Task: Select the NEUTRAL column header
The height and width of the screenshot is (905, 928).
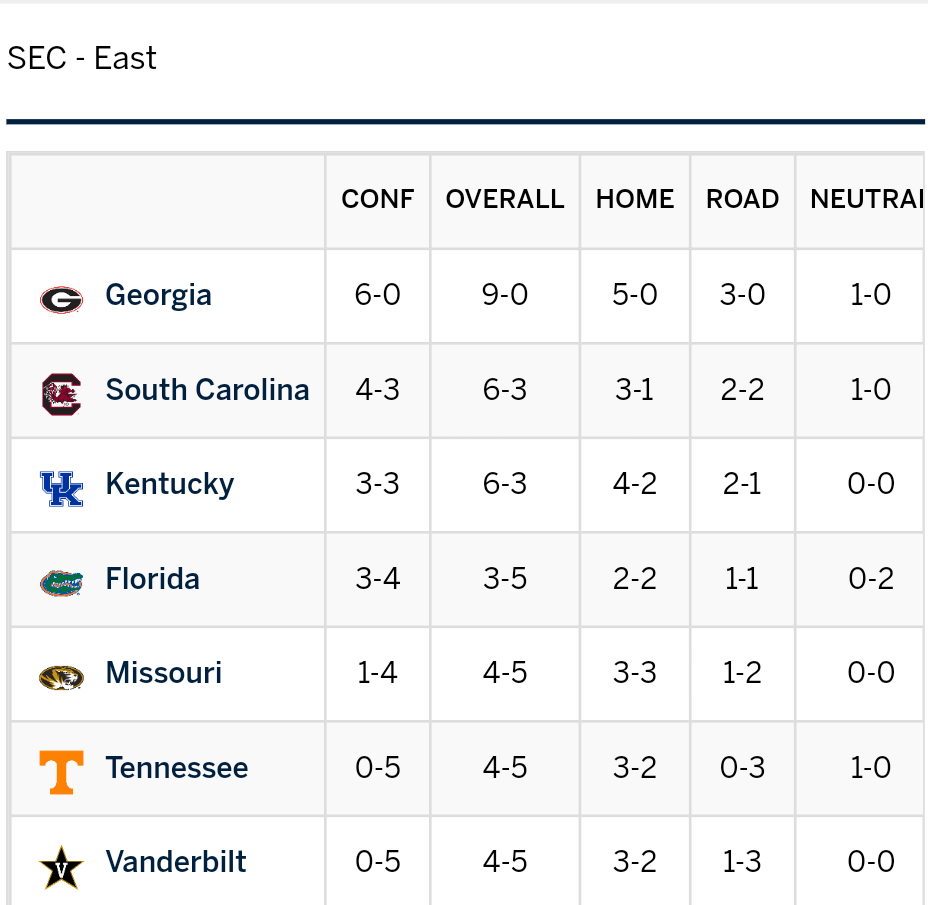Action: point(865,199)
